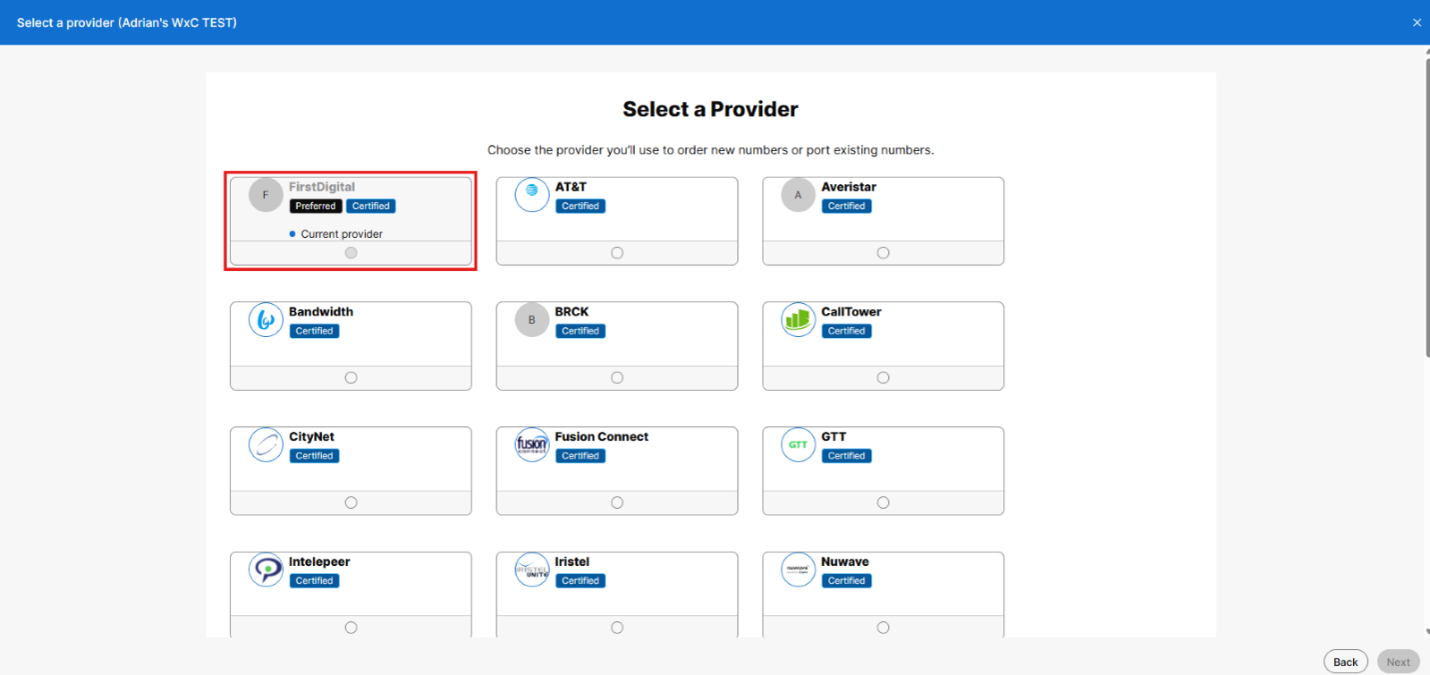1430x675 pixels.
Task: Choose the Fusion Connect radio button
Action: [617, 503]
